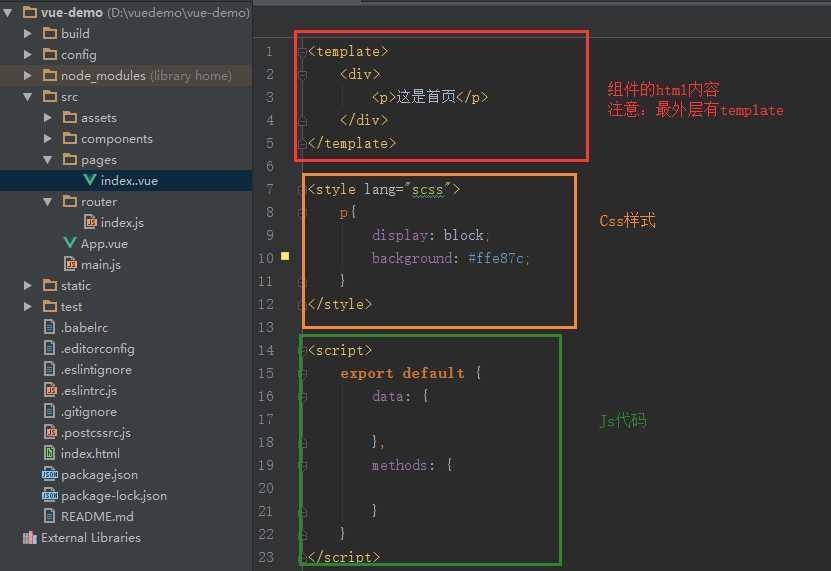
Task: Click the test folder icon
Action: (x=50, y=306)
